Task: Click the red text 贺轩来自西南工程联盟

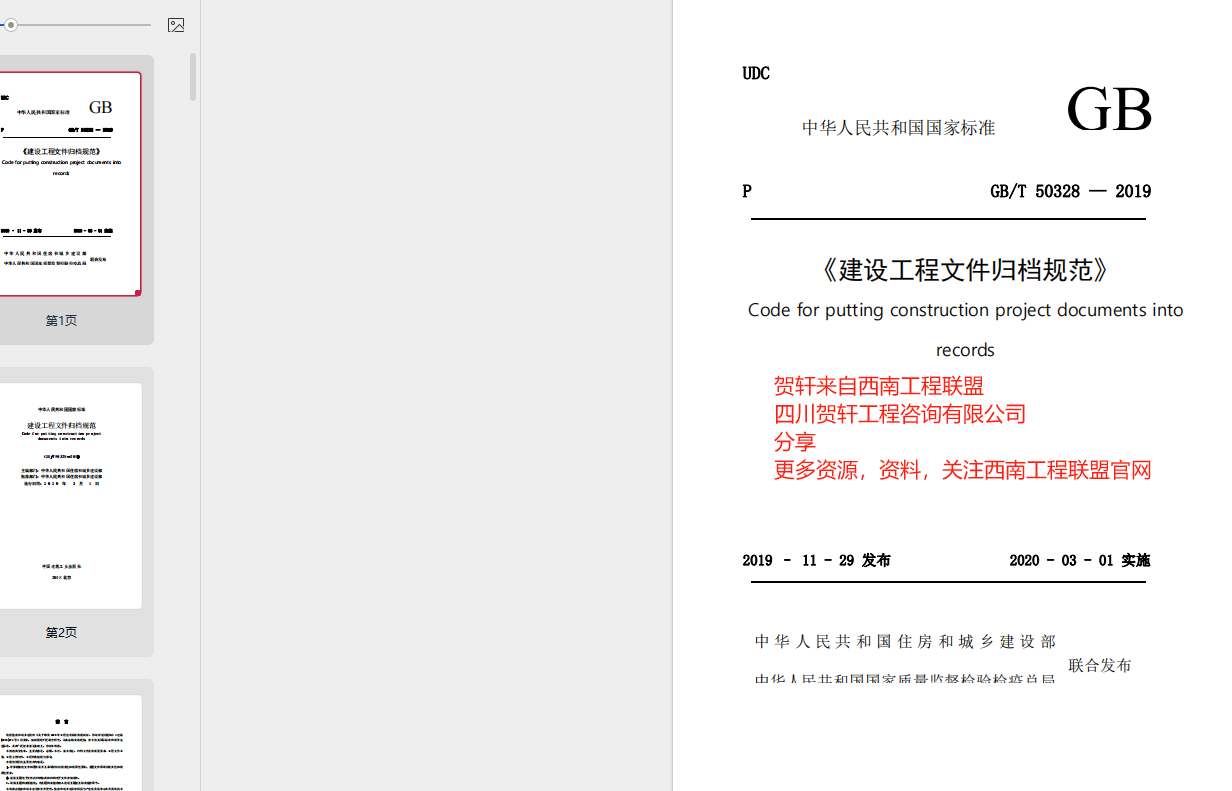Action: tap(878, 386)
